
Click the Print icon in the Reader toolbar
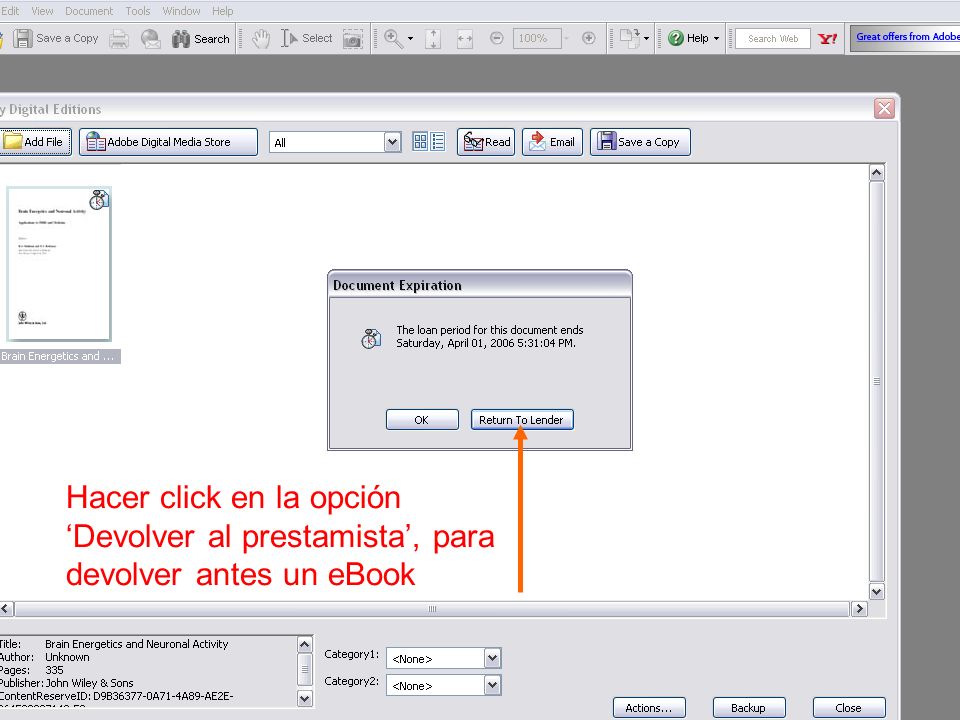119,39
